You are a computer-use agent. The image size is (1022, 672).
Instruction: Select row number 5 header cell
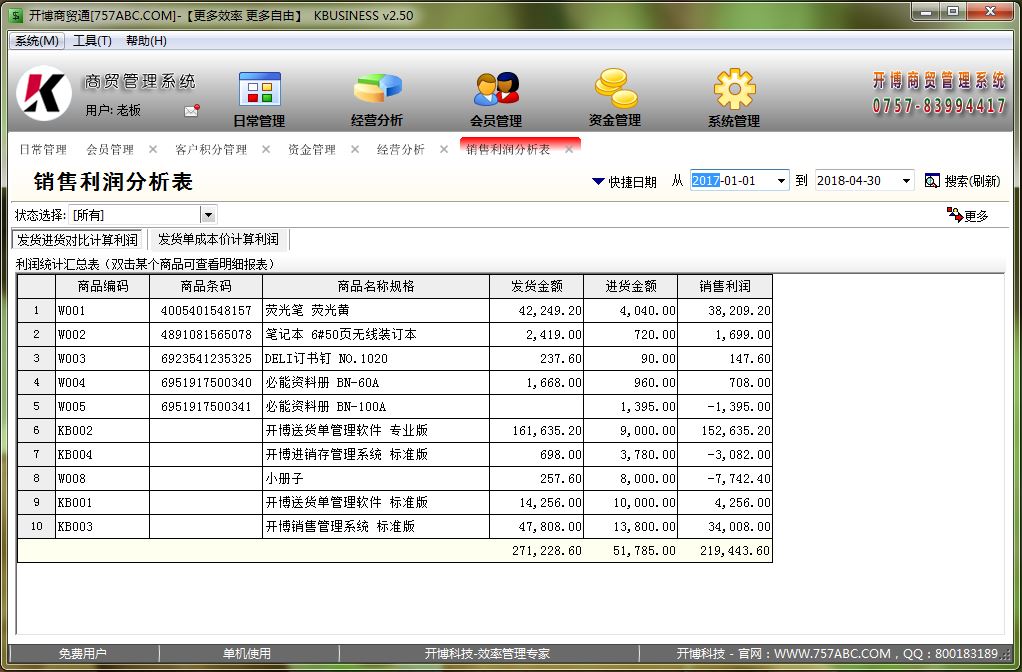[x=36, y=407]
